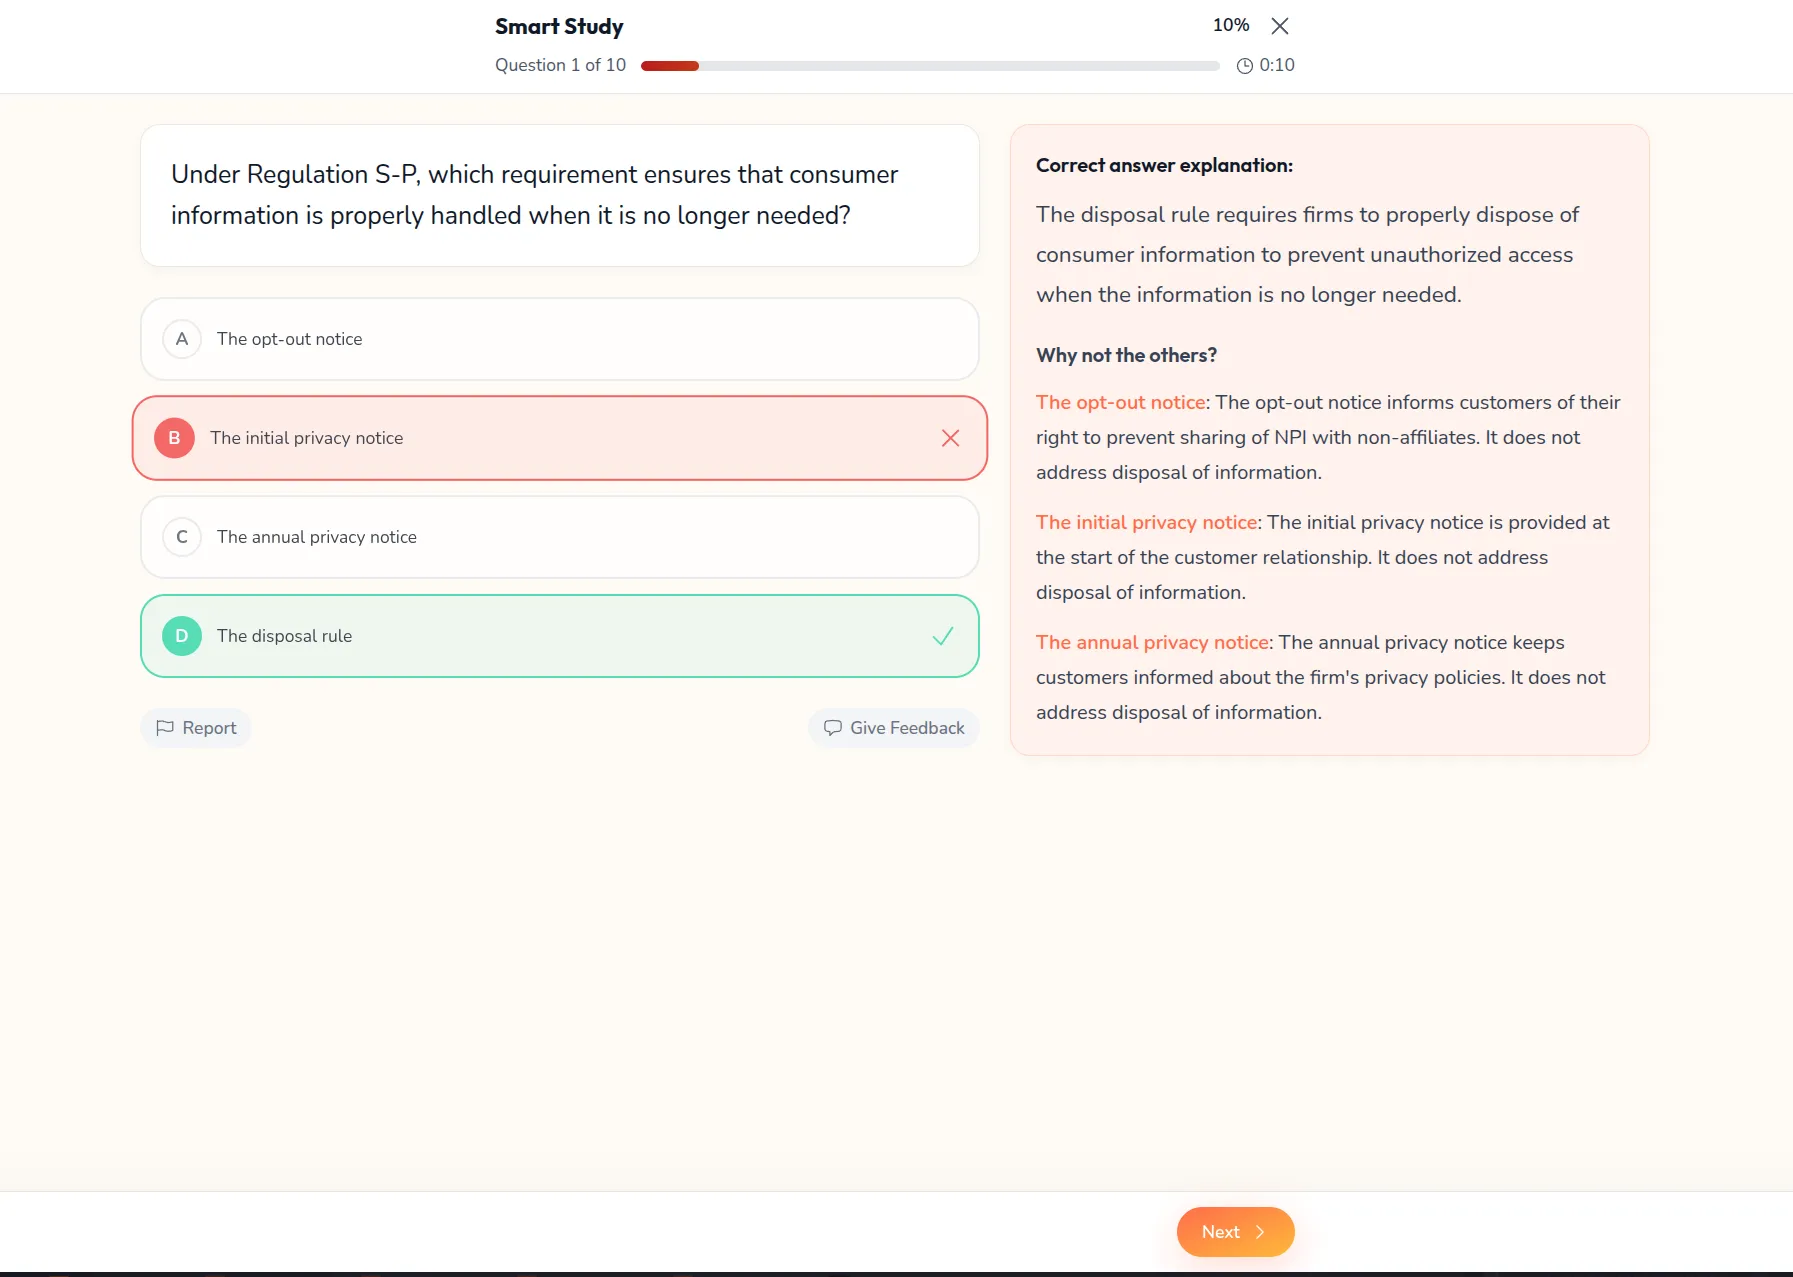Report this question
Image resolution: width=1793 pixels, height=1277 pixels.
[x=196, y=728]
